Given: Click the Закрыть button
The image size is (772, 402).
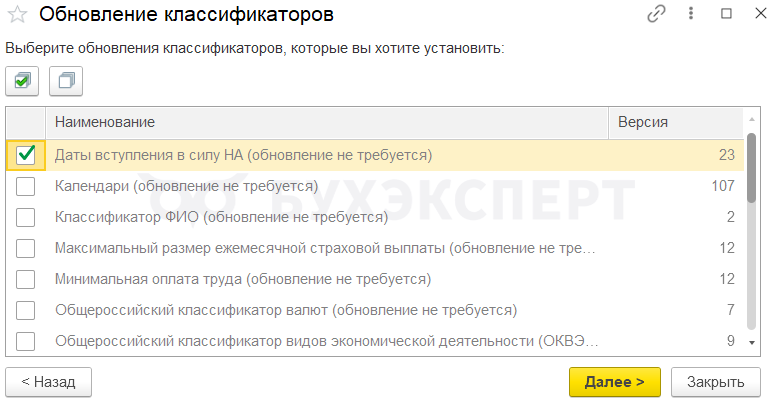Looking at the screenshot, I should [715, 381].
